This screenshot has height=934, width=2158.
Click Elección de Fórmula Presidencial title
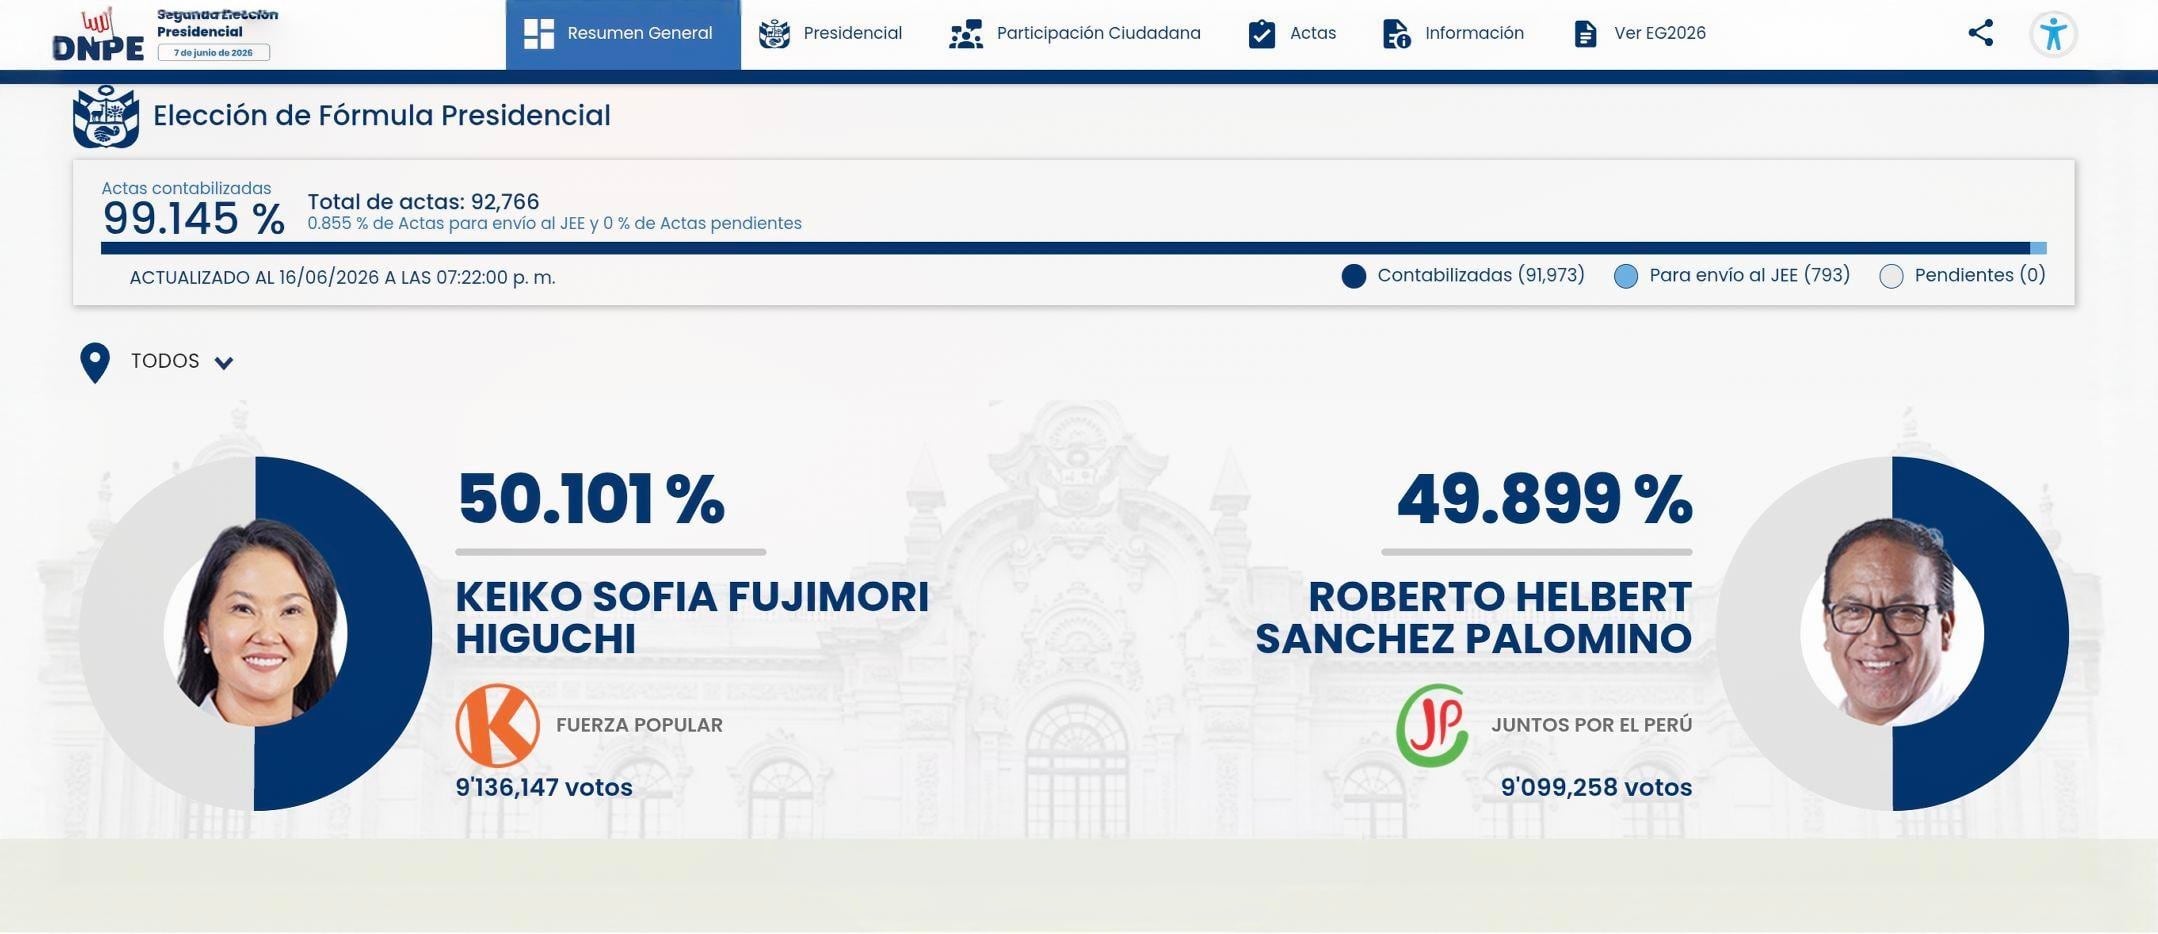382,116
